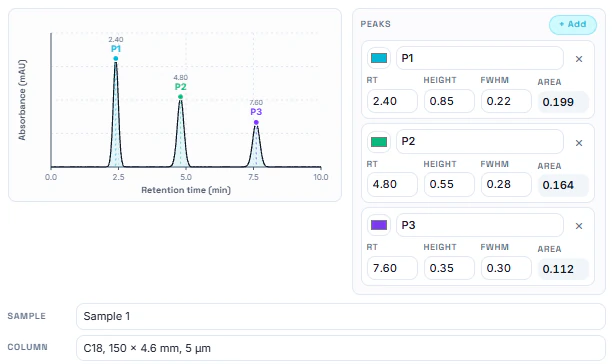
Task: Click the P1 peak marker on chromatogram
Action: point(116,59)
